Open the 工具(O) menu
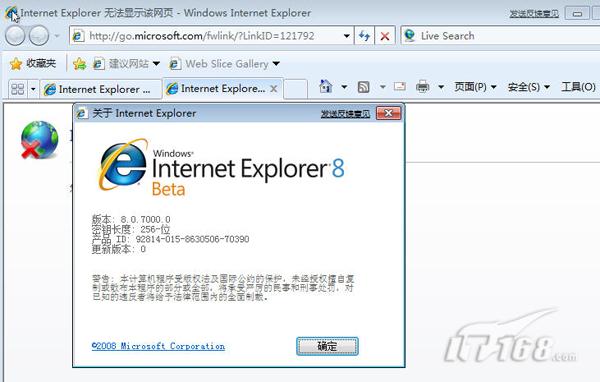Image resolution: width=600 pixels, height=382 pixels. (x=578, y=87)
